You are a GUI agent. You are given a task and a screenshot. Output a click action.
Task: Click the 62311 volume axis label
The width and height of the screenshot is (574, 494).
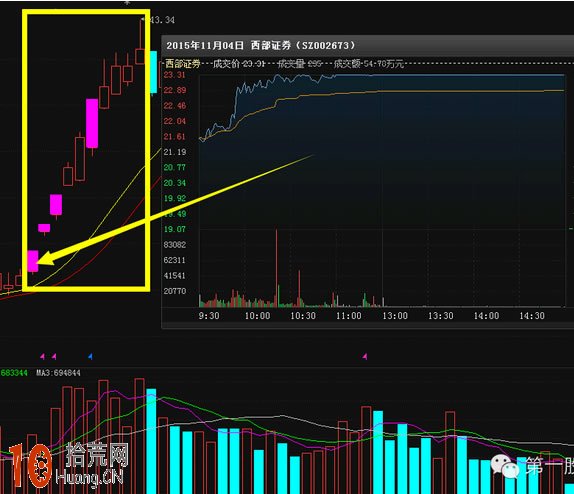175,260
